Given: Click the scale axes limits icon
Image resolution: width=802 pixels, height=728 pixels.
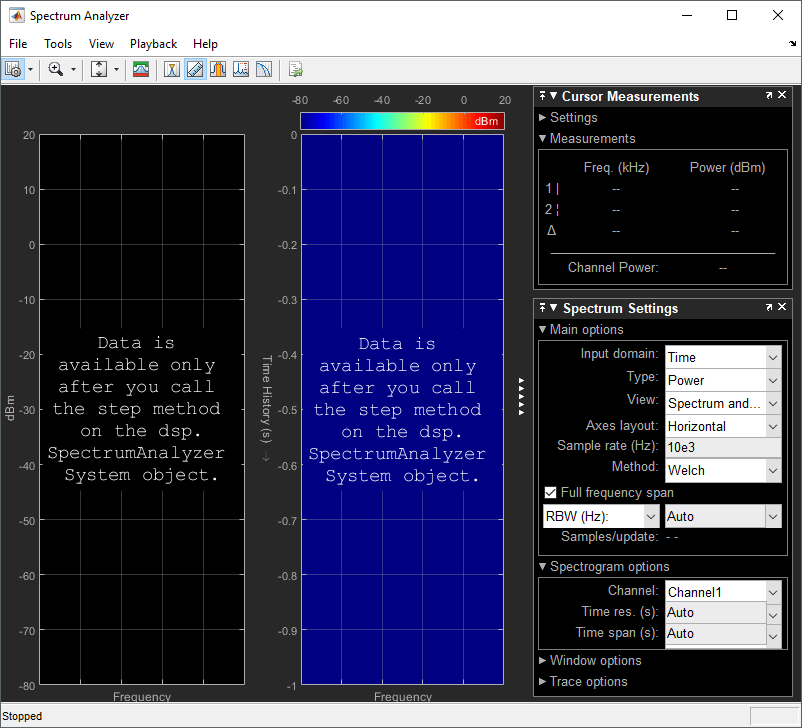Looking at the screenshot, I should coord(99,69).
